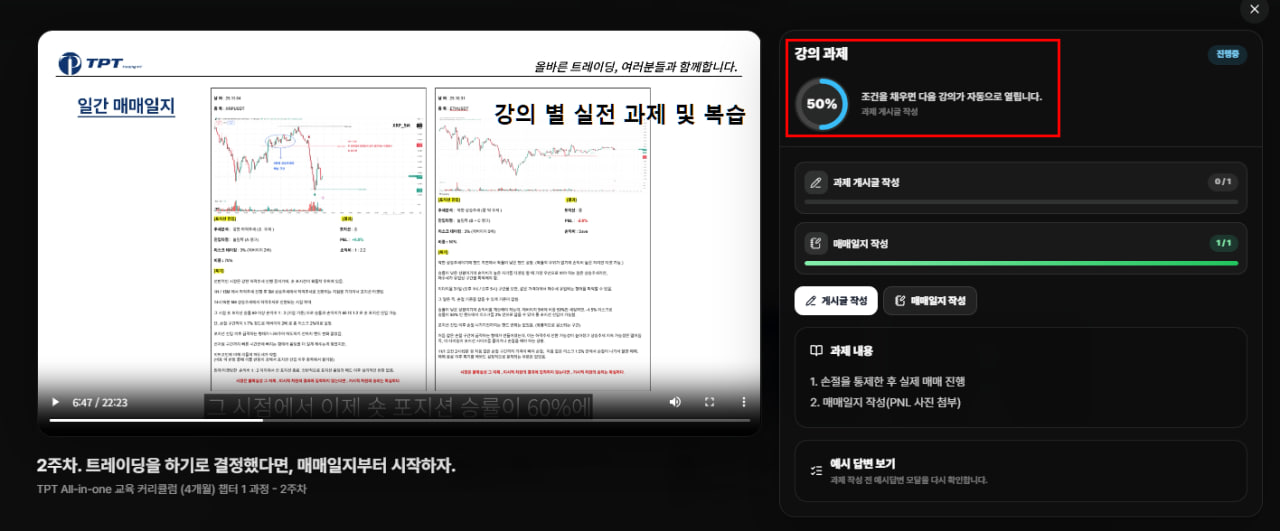This screenshot has height=531, width=1280.
Task: Click the TPT logo in the video slide
Action: coord(99,64)
